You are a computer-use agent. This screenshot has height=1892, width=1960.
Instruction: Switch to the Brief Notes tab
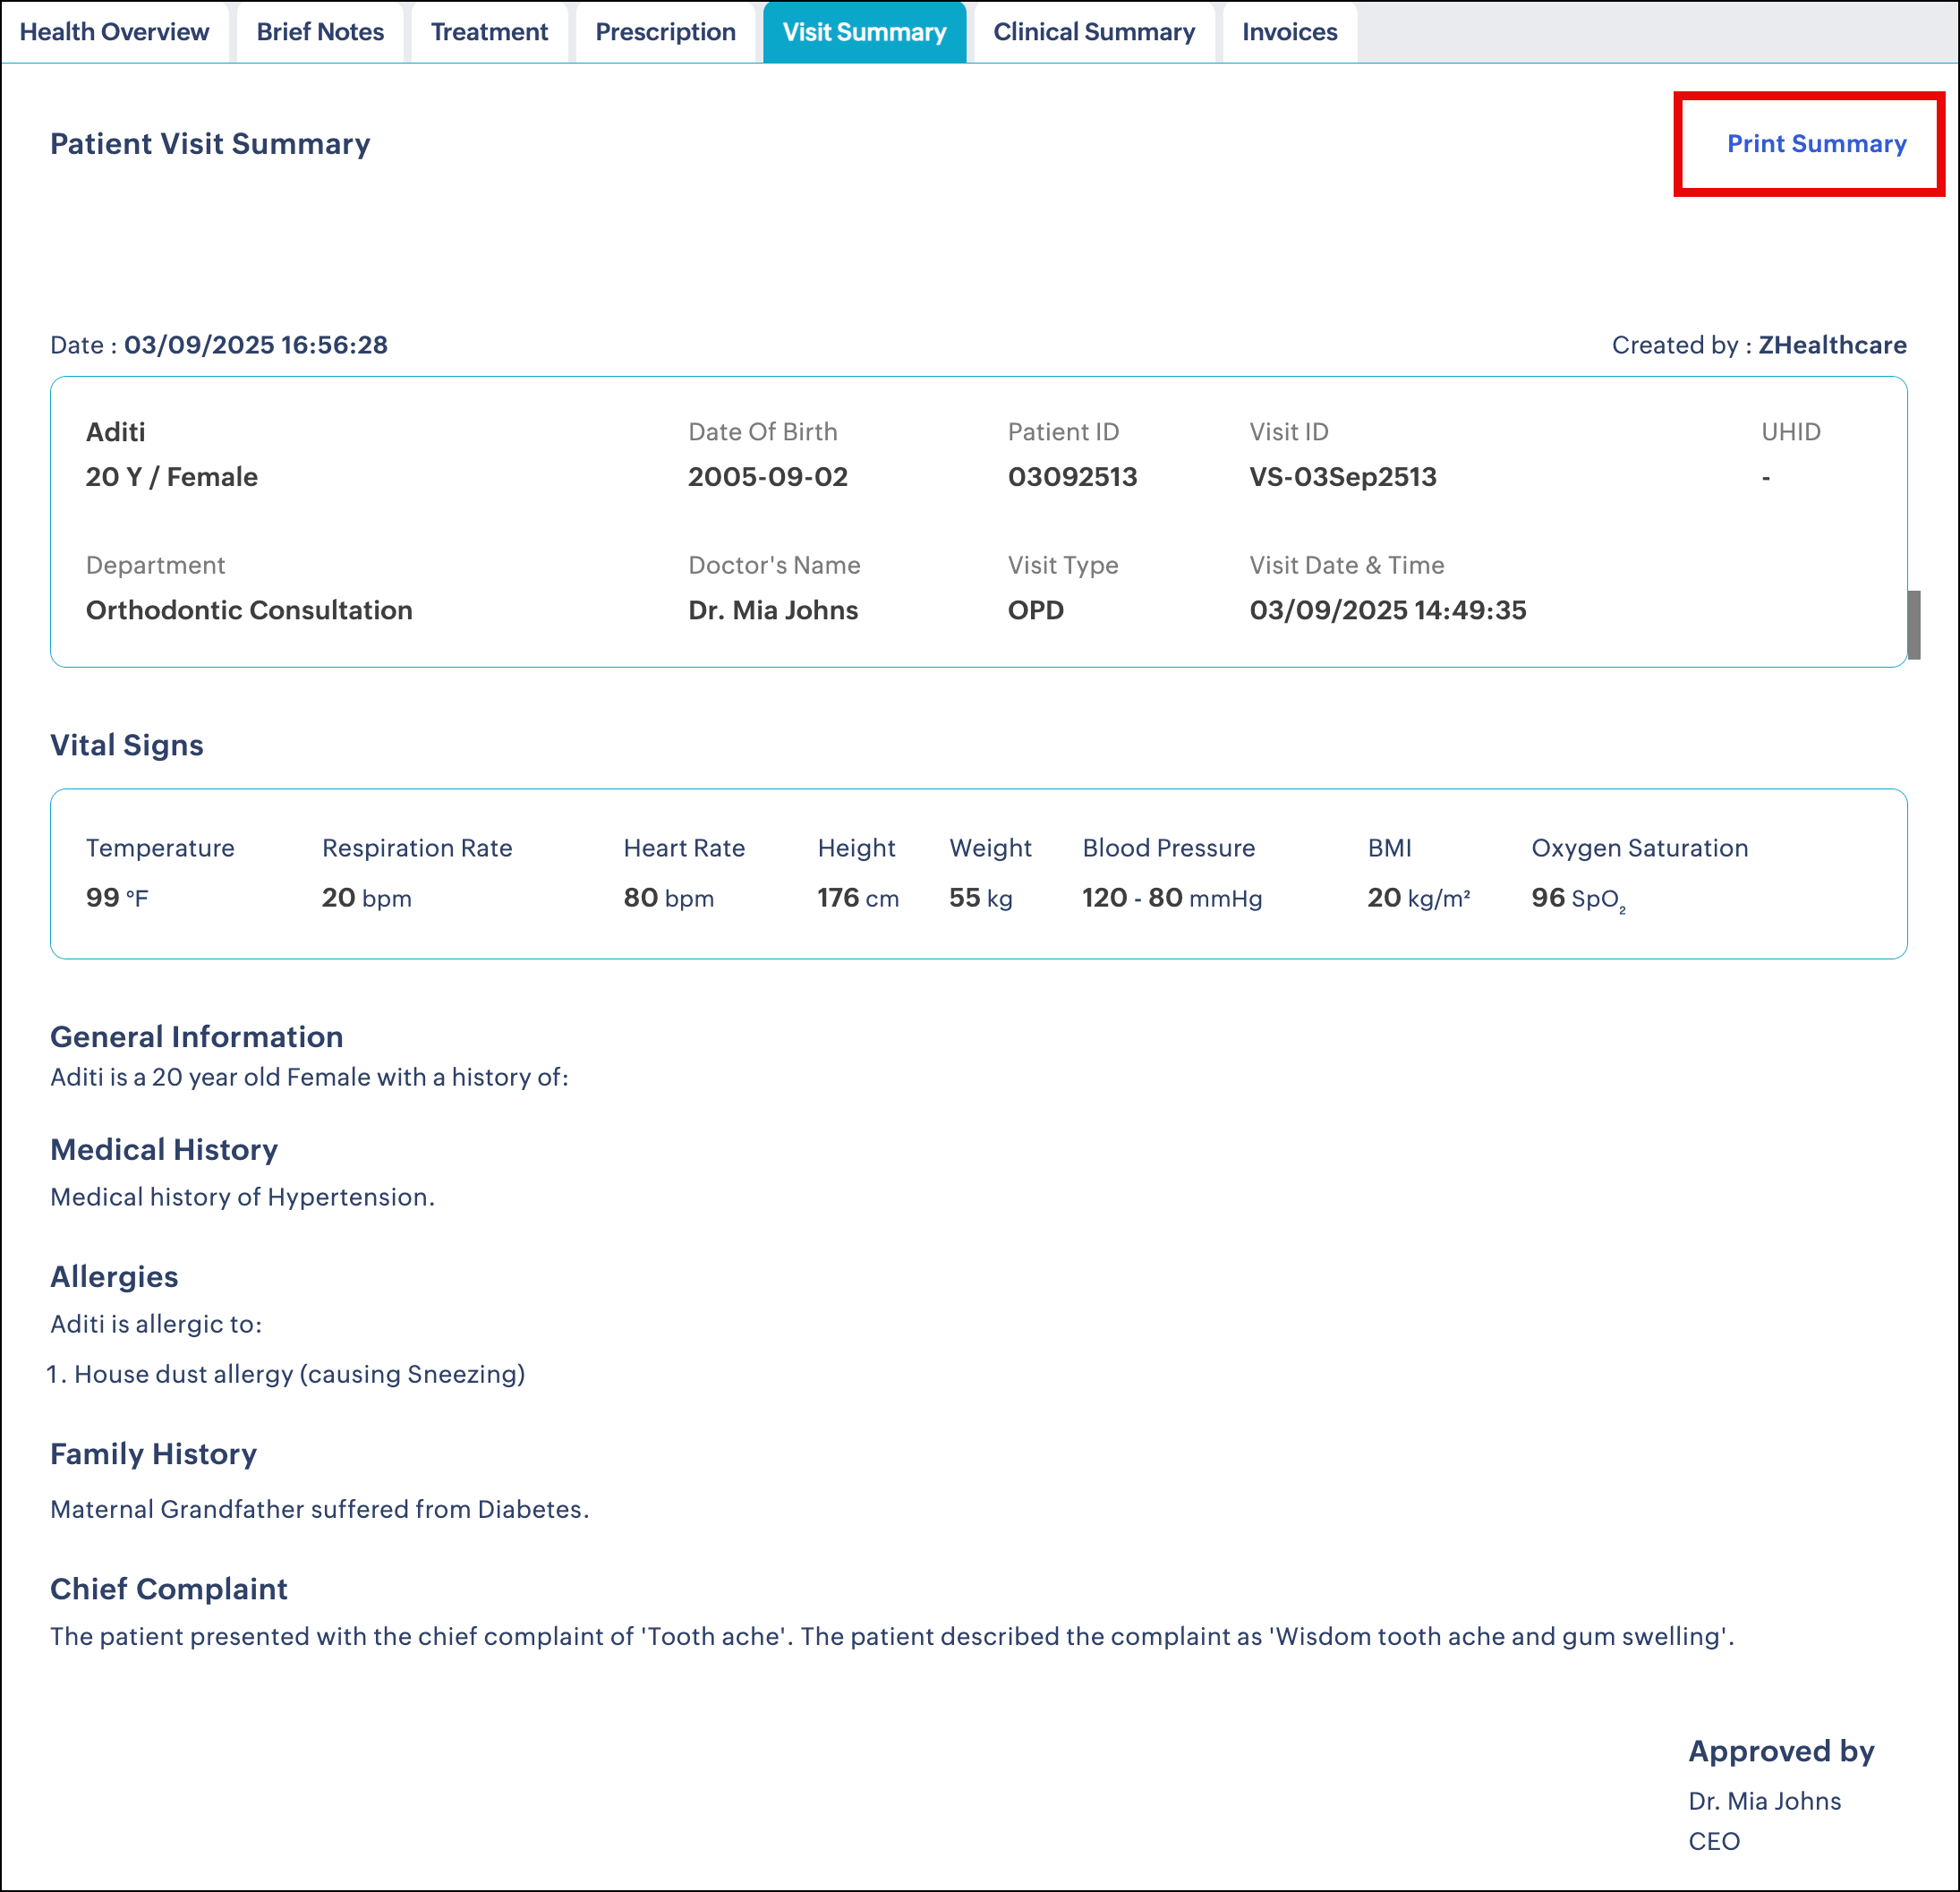pyautogui.click(x=320, y=32)
